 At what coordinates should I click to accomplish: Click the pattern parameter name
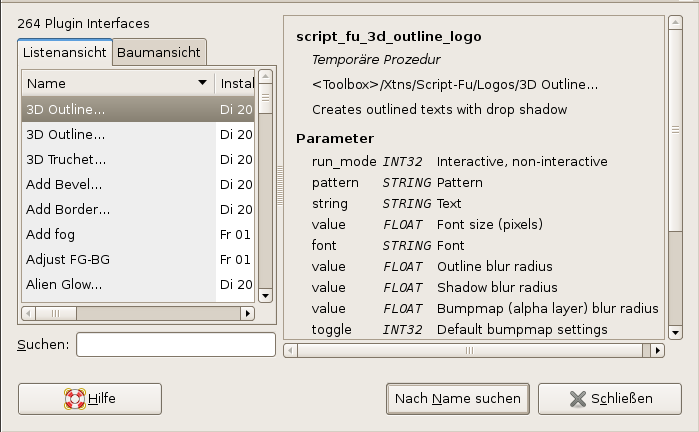pyautogui.click(x=335, y=183)
